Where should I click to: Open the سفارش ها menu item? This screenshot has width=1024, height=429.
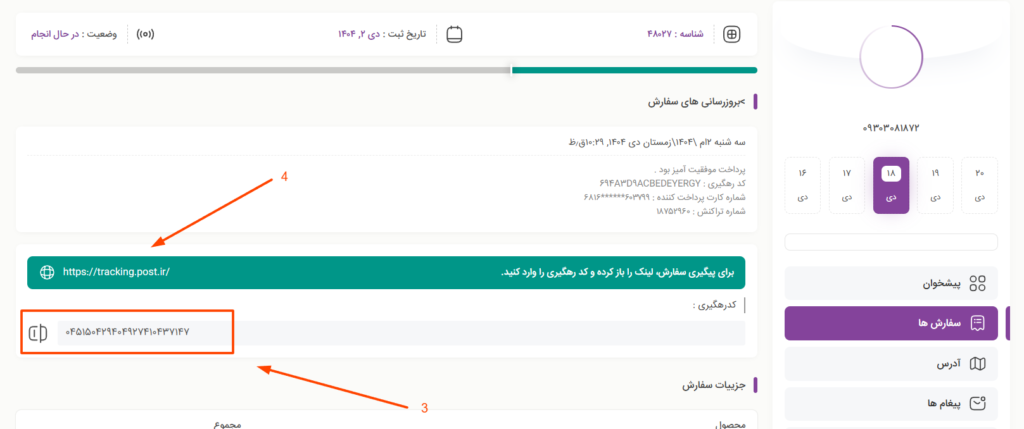(x=891, y=323)
